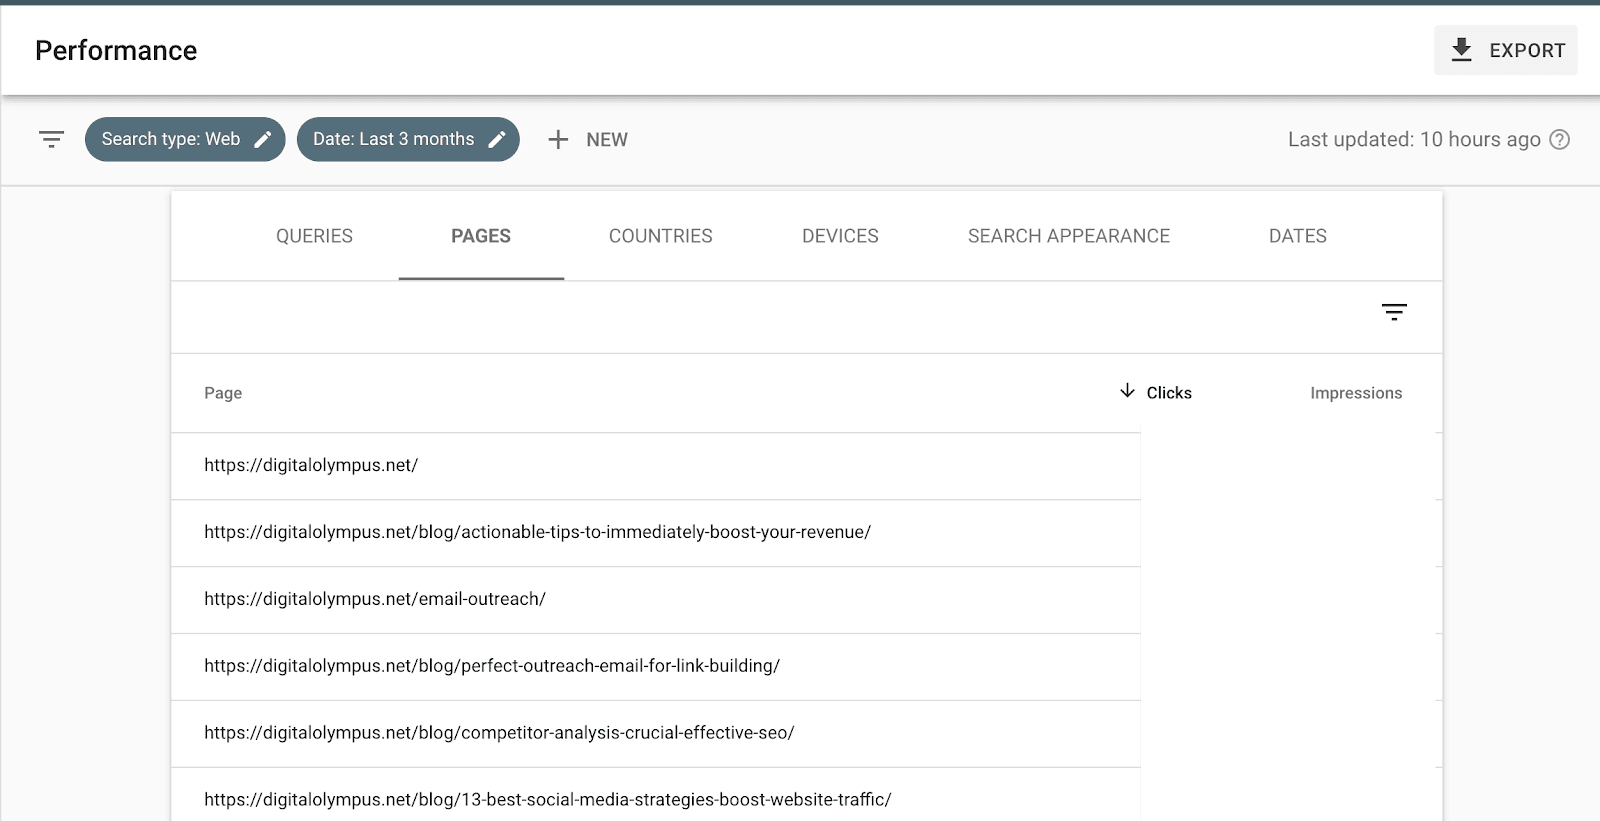The height and width of the screenshot is (821, 1600).
Task: Switch to the Dates tab
Action: 1298,236
